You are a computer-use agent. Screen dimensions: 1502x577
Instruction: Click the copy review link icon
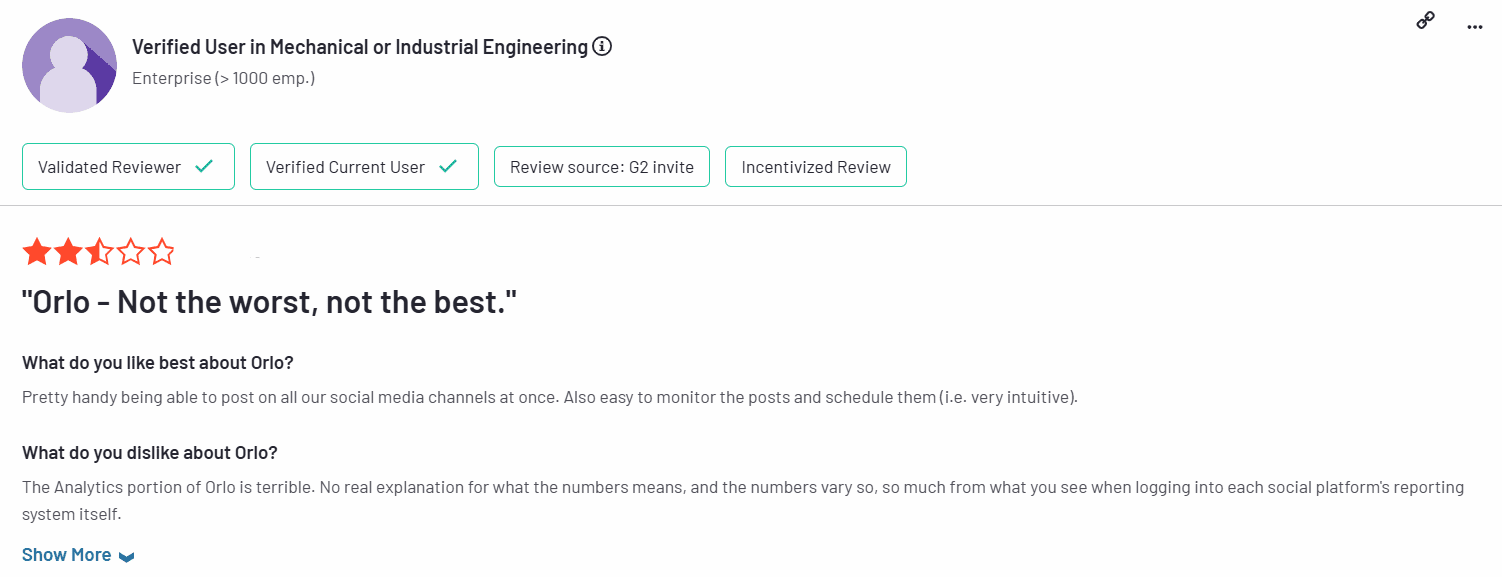[1424, 19]
